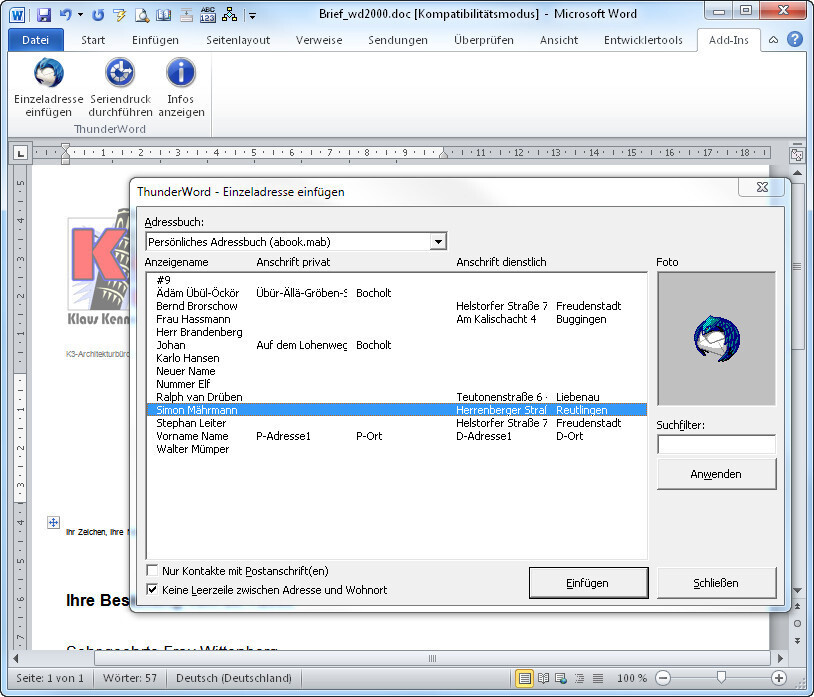Select contact Herr Brandenberg
This screenshot has width=814, height=697.
(397, 332)
